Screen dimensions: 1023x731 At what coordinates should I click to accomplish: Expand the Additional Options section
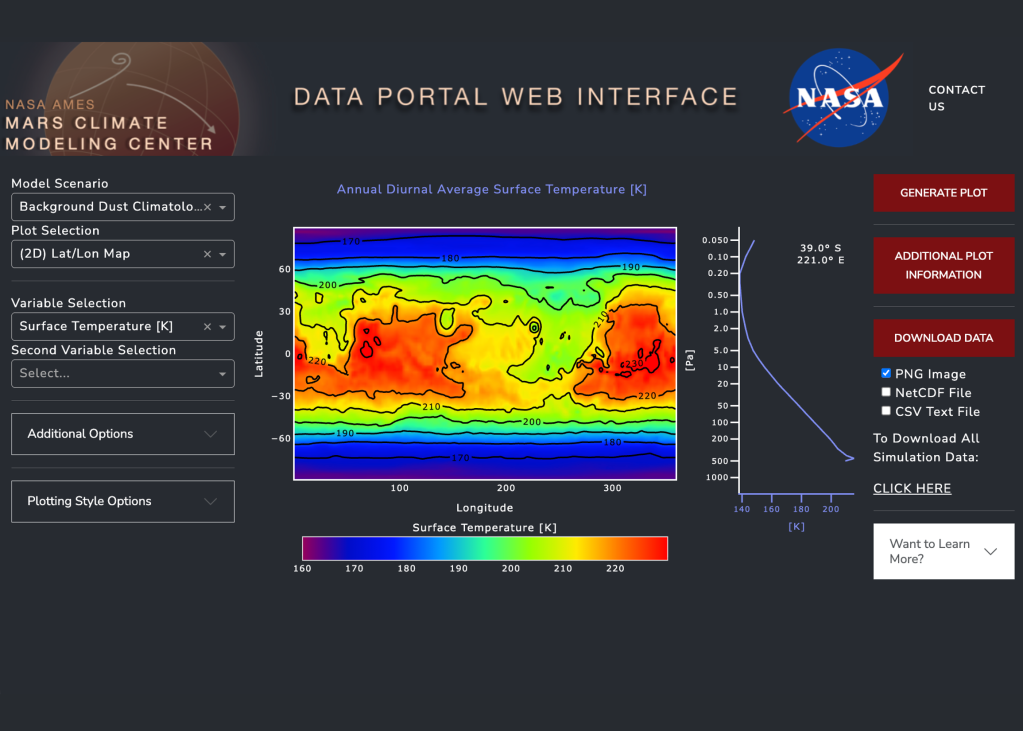coord(123,433)
